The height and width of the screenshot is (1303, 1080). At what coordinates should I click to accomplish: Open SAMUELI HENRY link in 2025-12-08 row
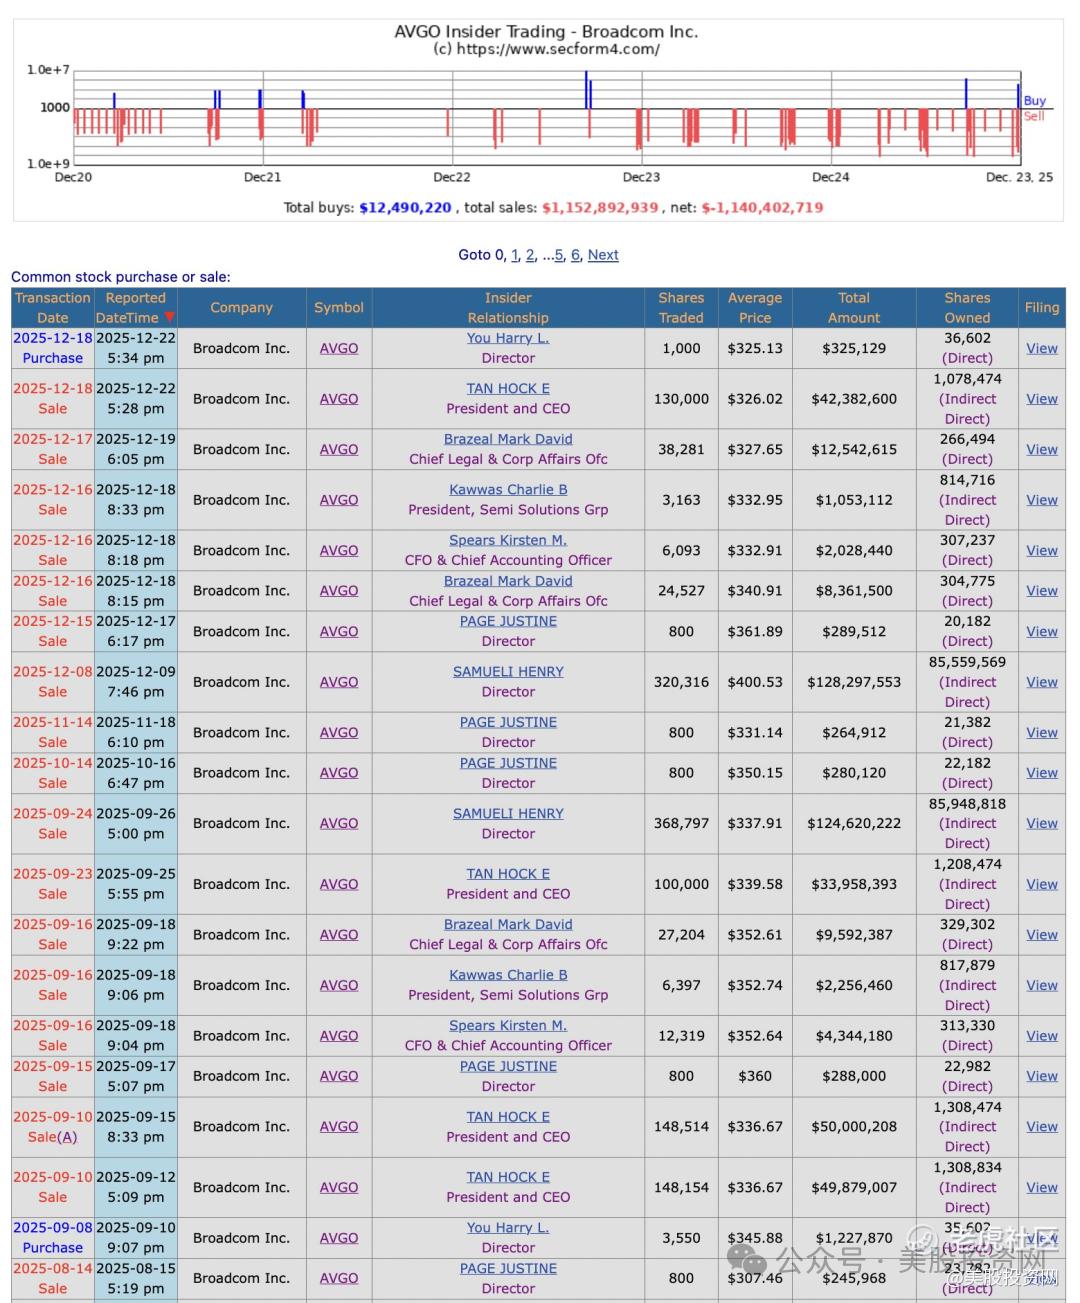click(x=508, y=672)
